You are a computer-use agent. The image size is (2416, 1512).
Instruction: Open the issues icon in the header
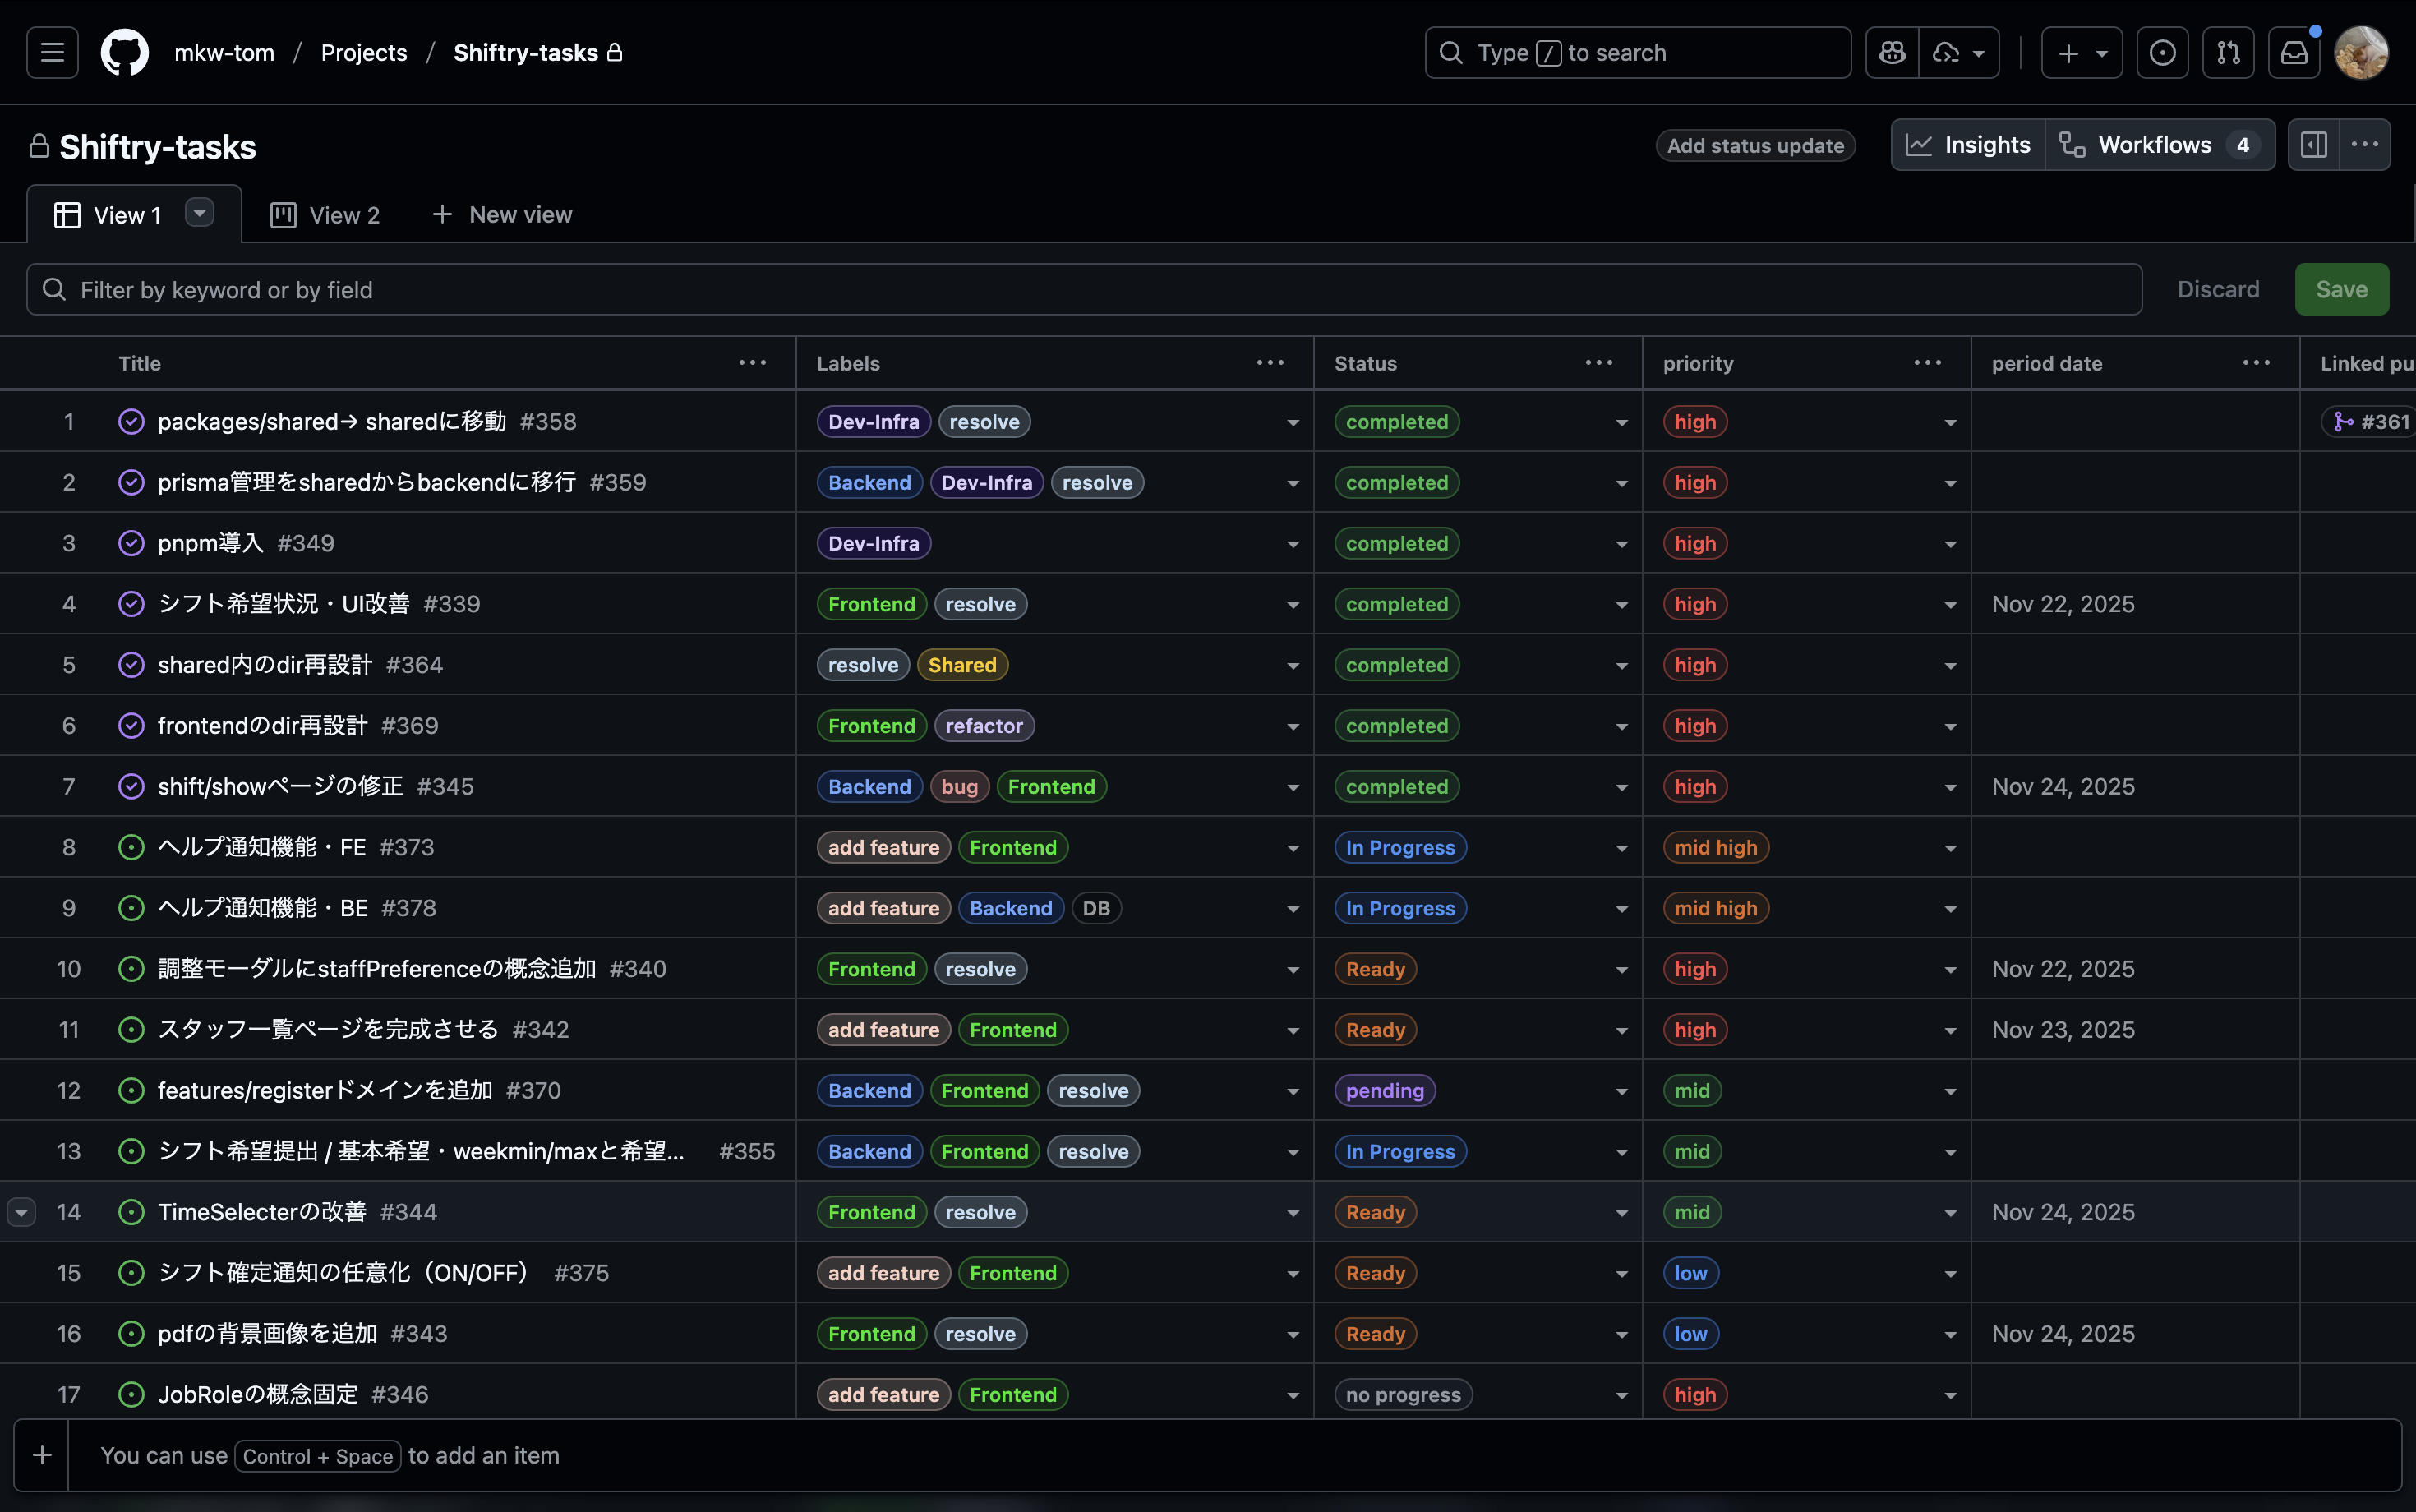(2162, 53)
